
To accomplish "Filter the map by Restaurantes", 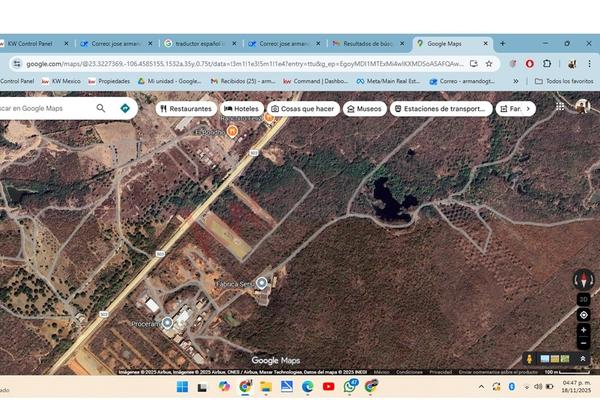I will click(x=185, y=108).
